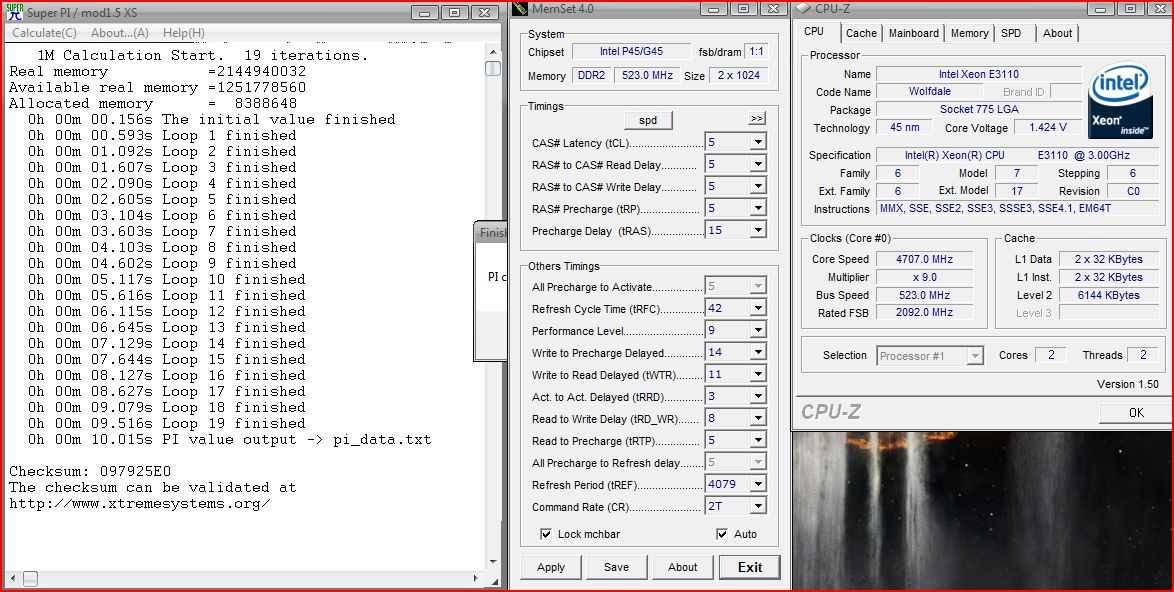
Task: Click the Super PI app icon in title bar
Action: click(x=14, y=12)
